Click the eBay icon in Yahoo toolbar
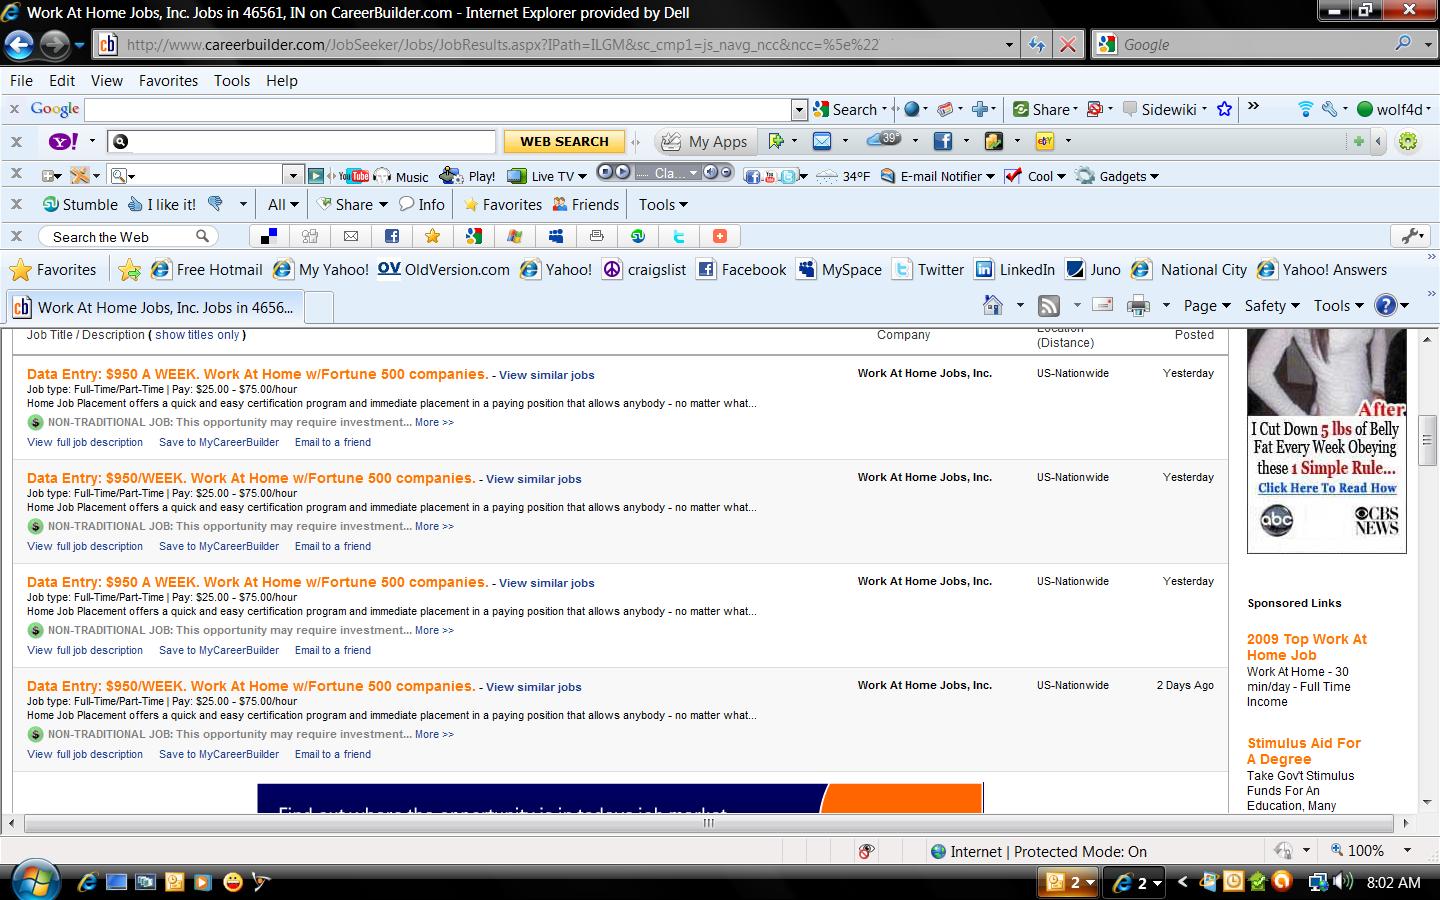 tap(1045, 141)
